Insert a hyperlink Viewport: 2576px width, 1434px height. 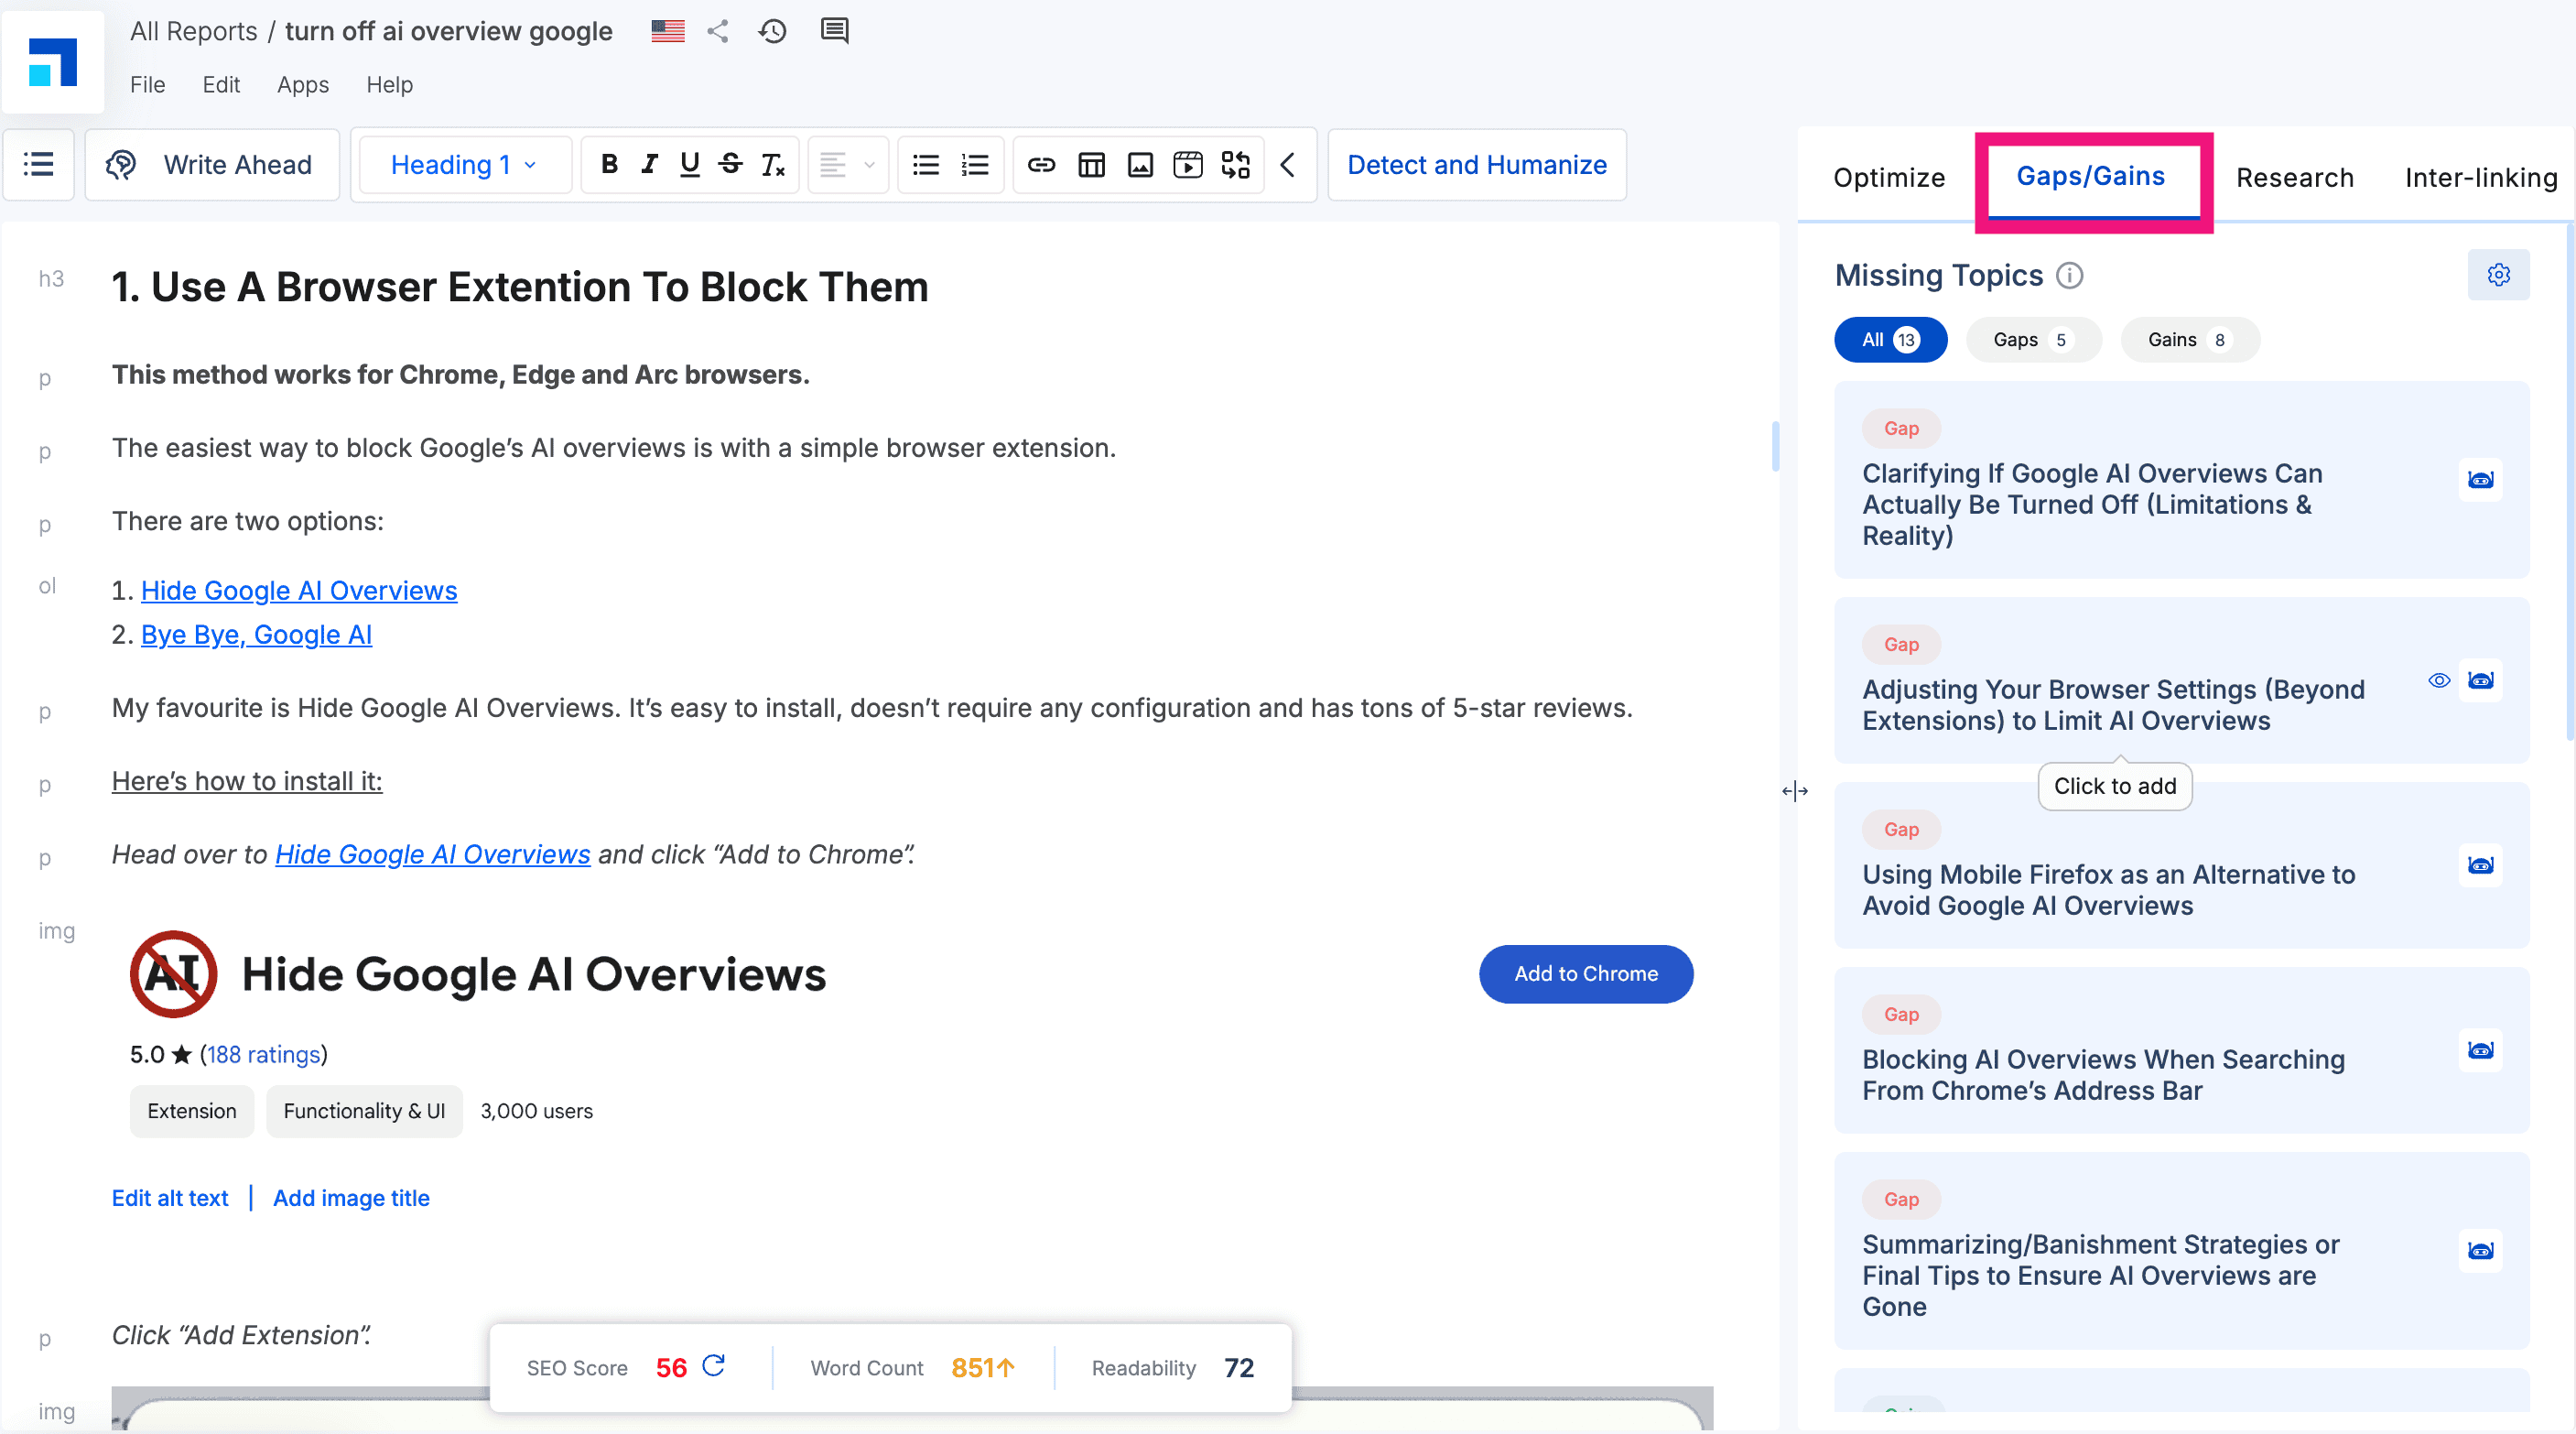pos(1042,164)
